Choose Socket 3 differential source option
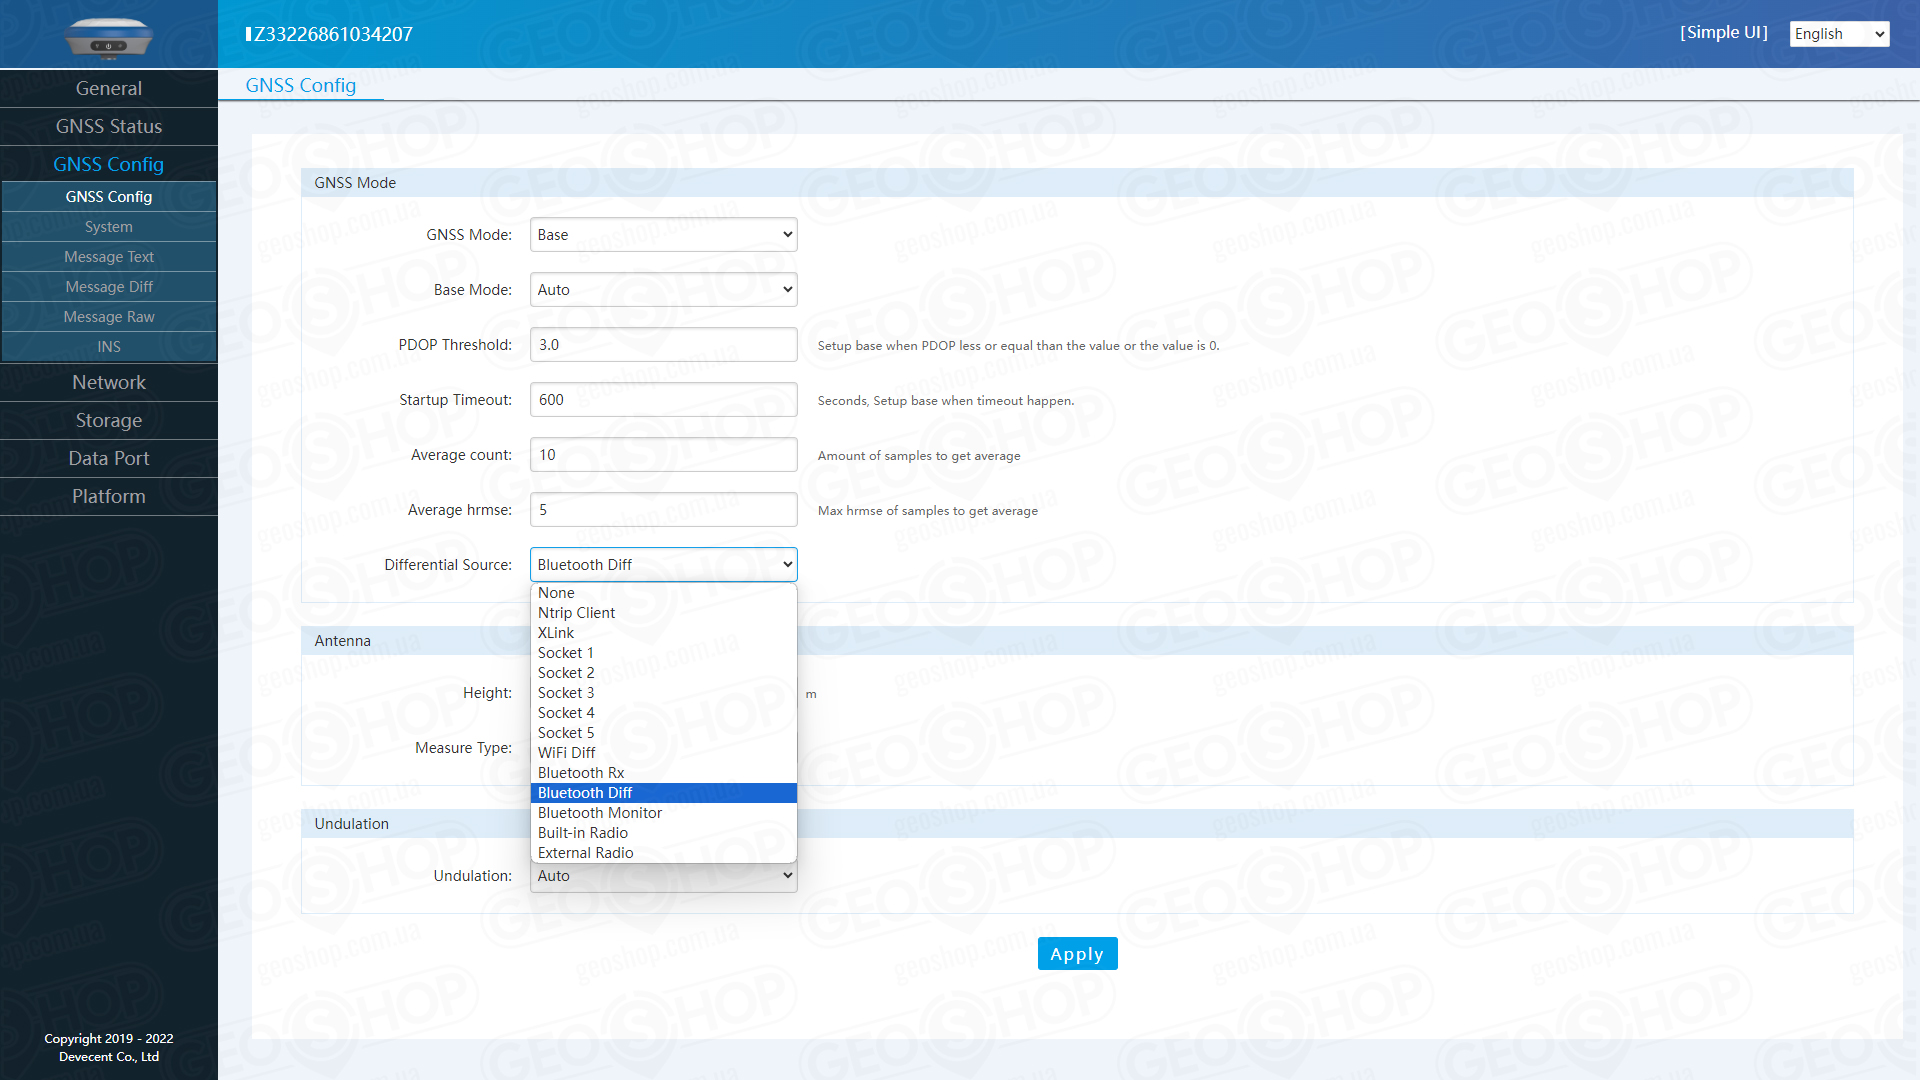 click(x=663, y=693)
